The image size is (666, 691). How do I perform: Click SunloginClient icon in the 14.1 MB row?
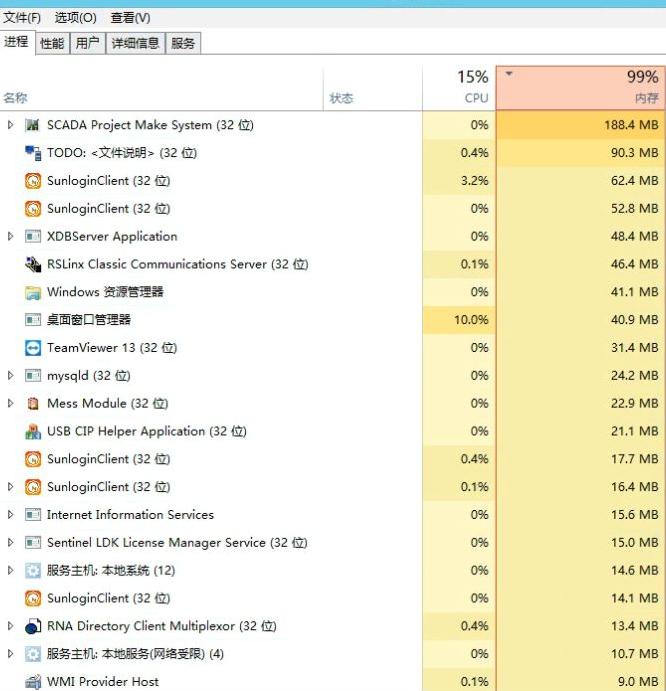33,598
